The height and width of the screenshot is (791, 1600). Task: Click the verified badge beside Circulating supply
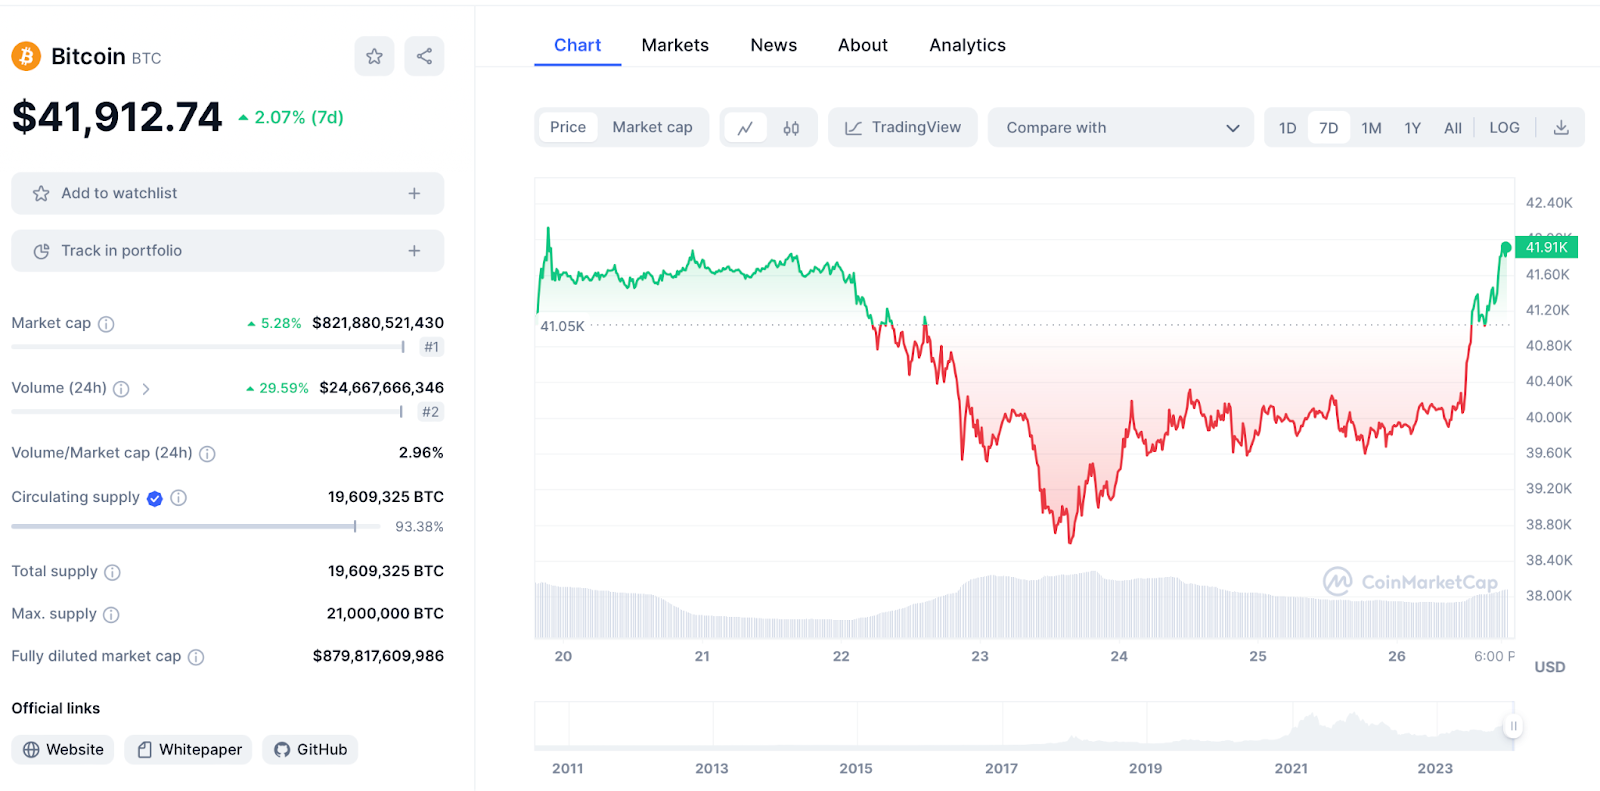click(155, 498)
